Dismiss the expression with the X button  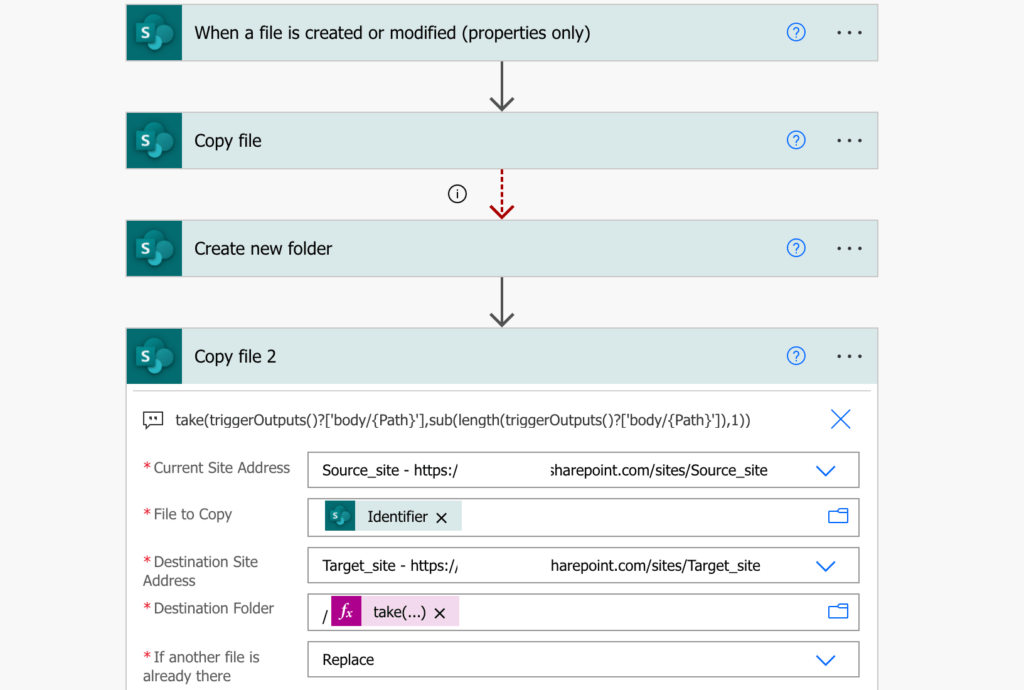click(x=839, y=419)
